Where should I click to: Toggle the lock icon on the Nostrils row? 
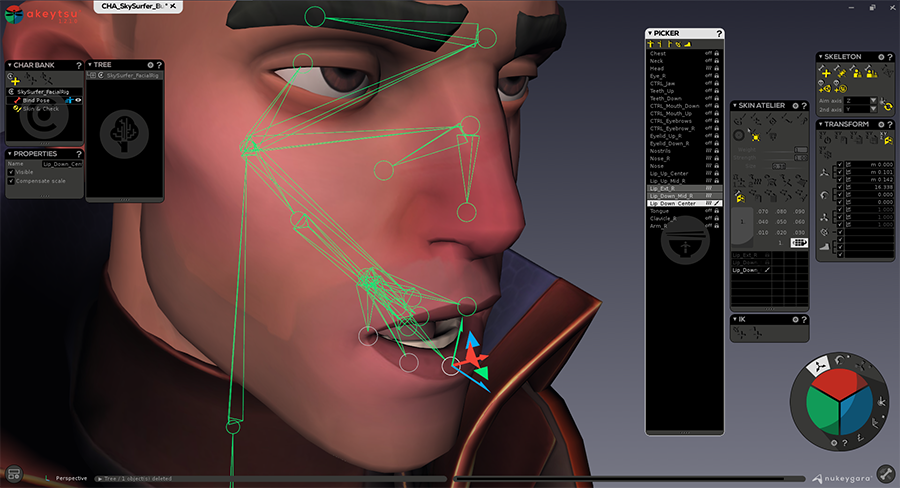717,151
